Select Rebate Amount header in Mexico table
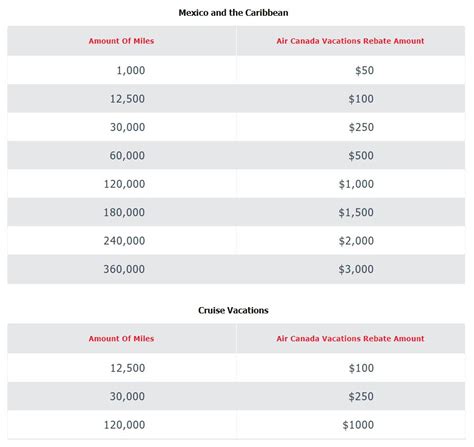This screenshot has height=447, width=474. click(x=350, y=41)
